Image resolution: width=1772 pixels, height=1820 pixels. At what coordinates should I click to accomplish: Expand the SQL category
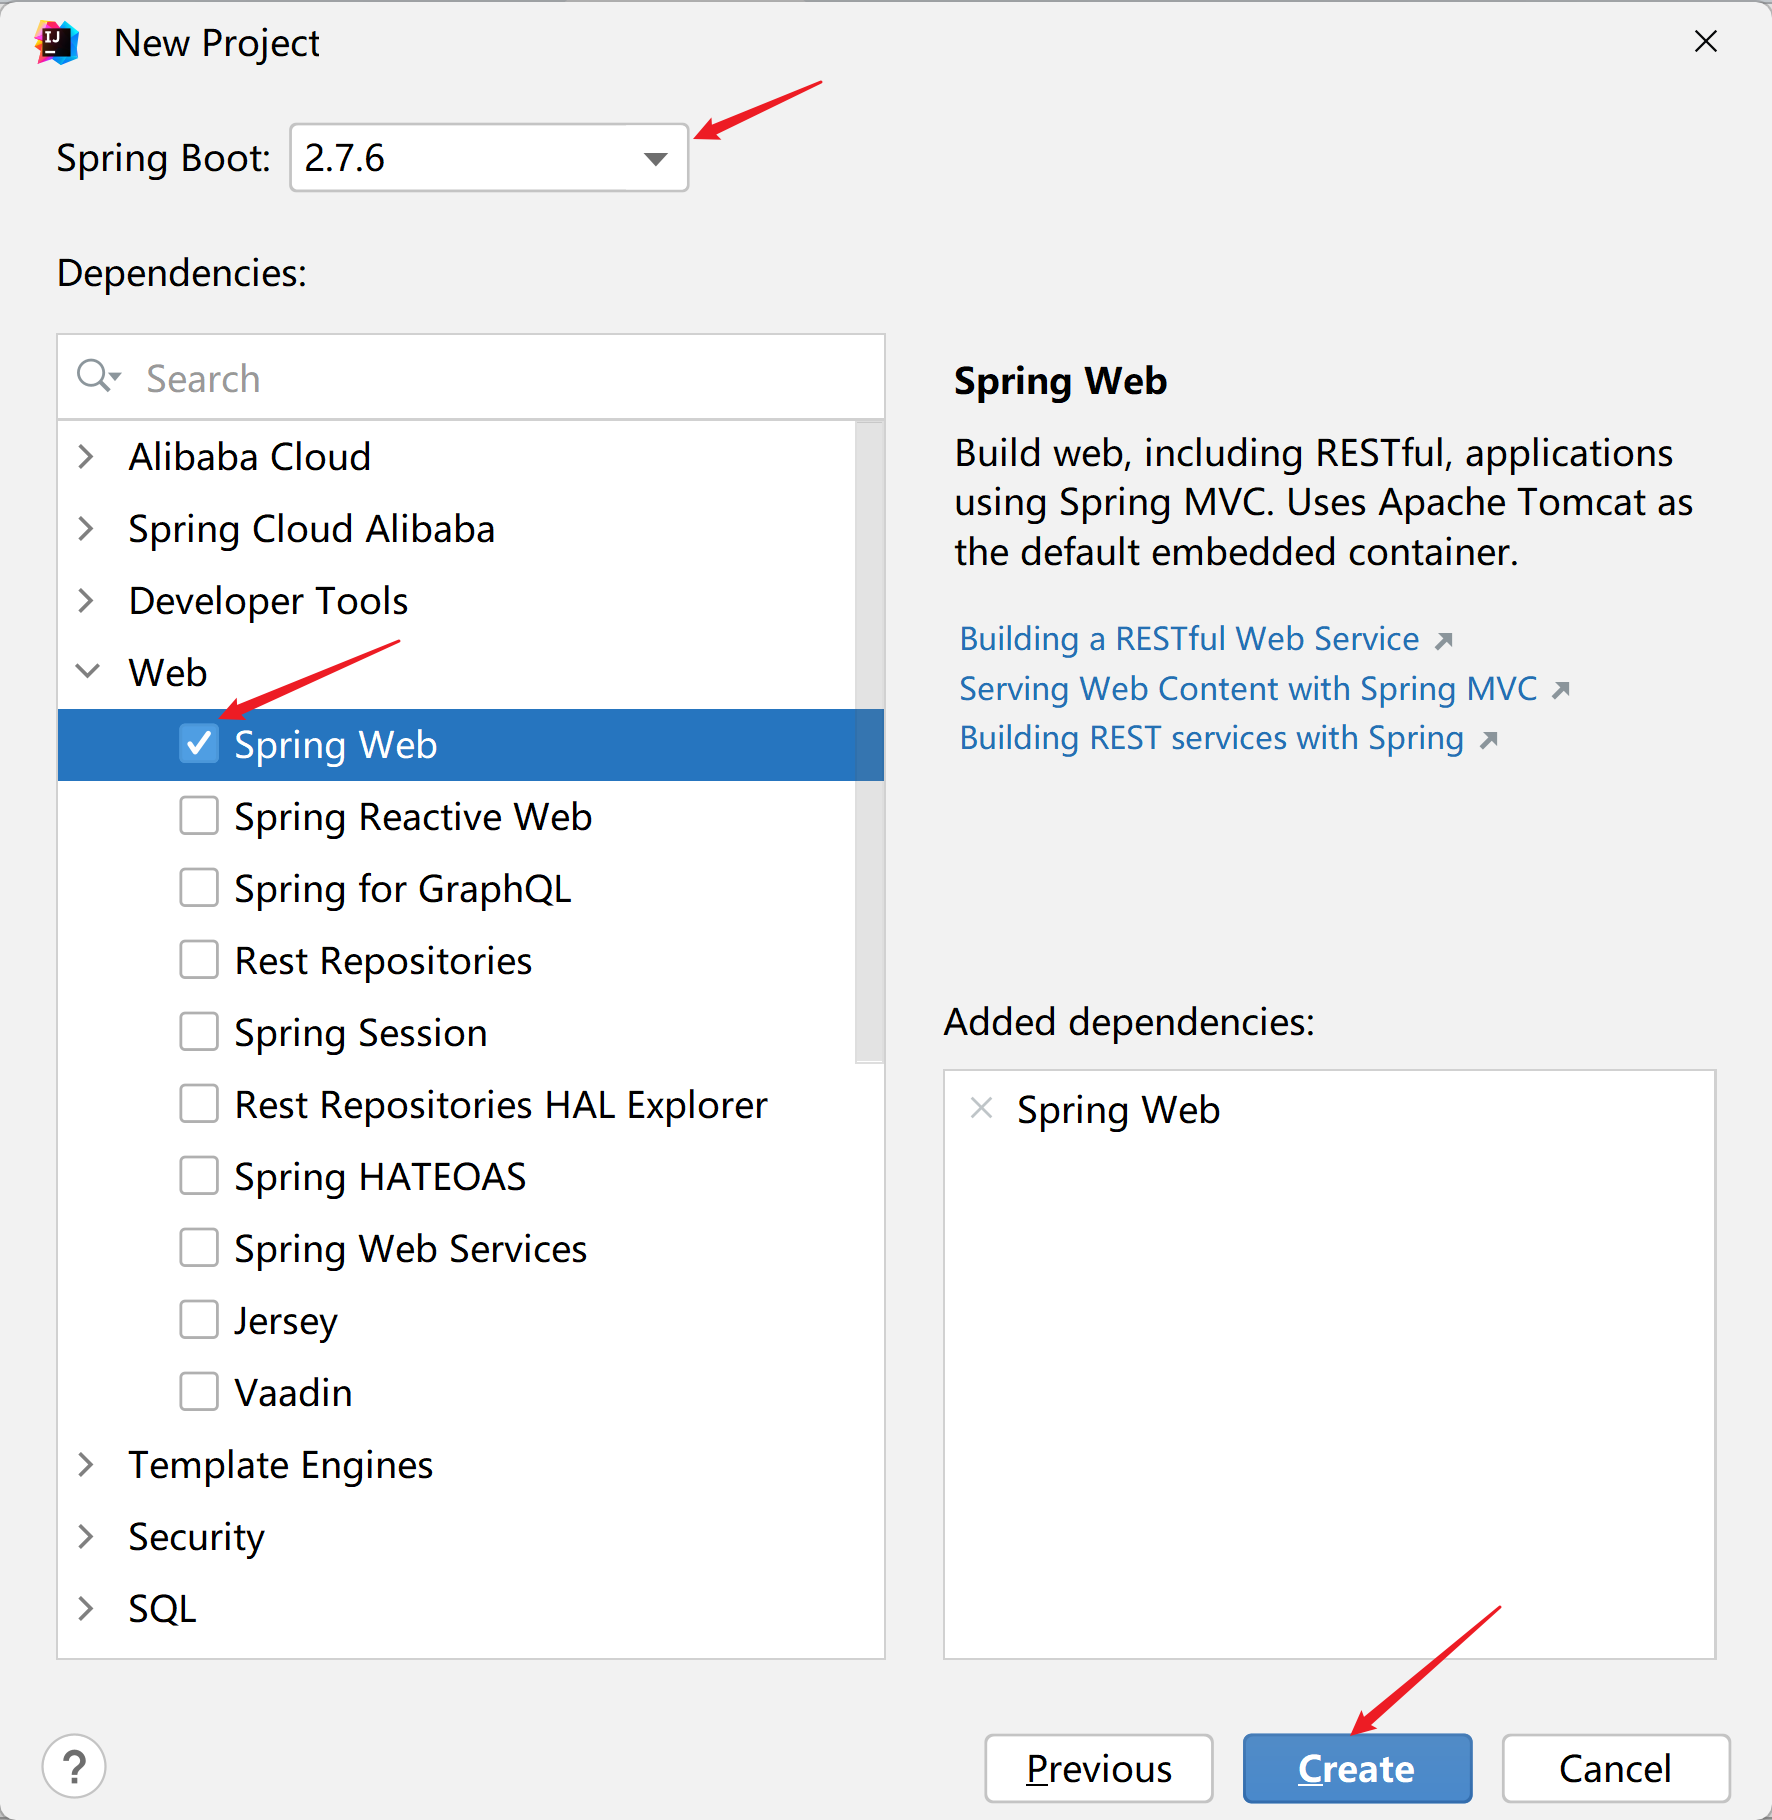(87, 1609)
